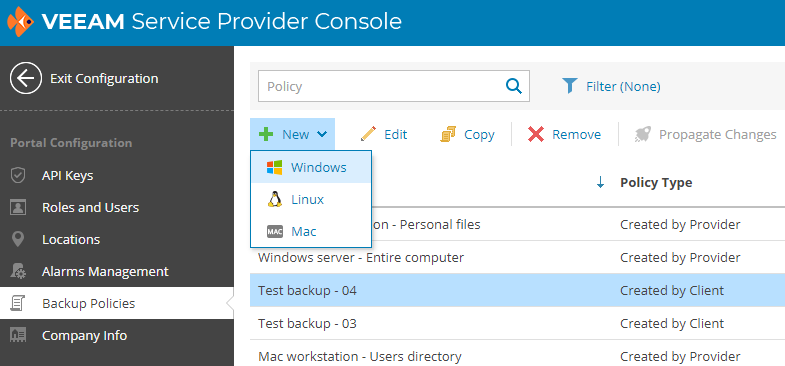Click the Veeam fish logo icon
This screenshot has height=366, width=785.
coord(21,22)
